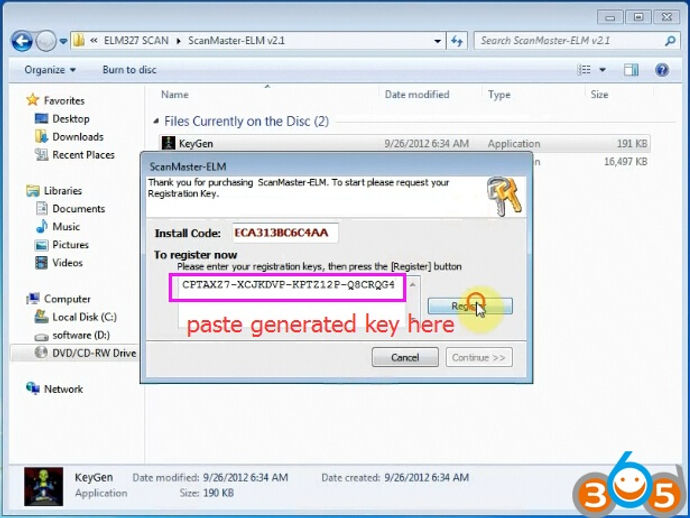Click the Music note icon in the sidebar
The width and height of the screenshot is (690, 518).
41,226
